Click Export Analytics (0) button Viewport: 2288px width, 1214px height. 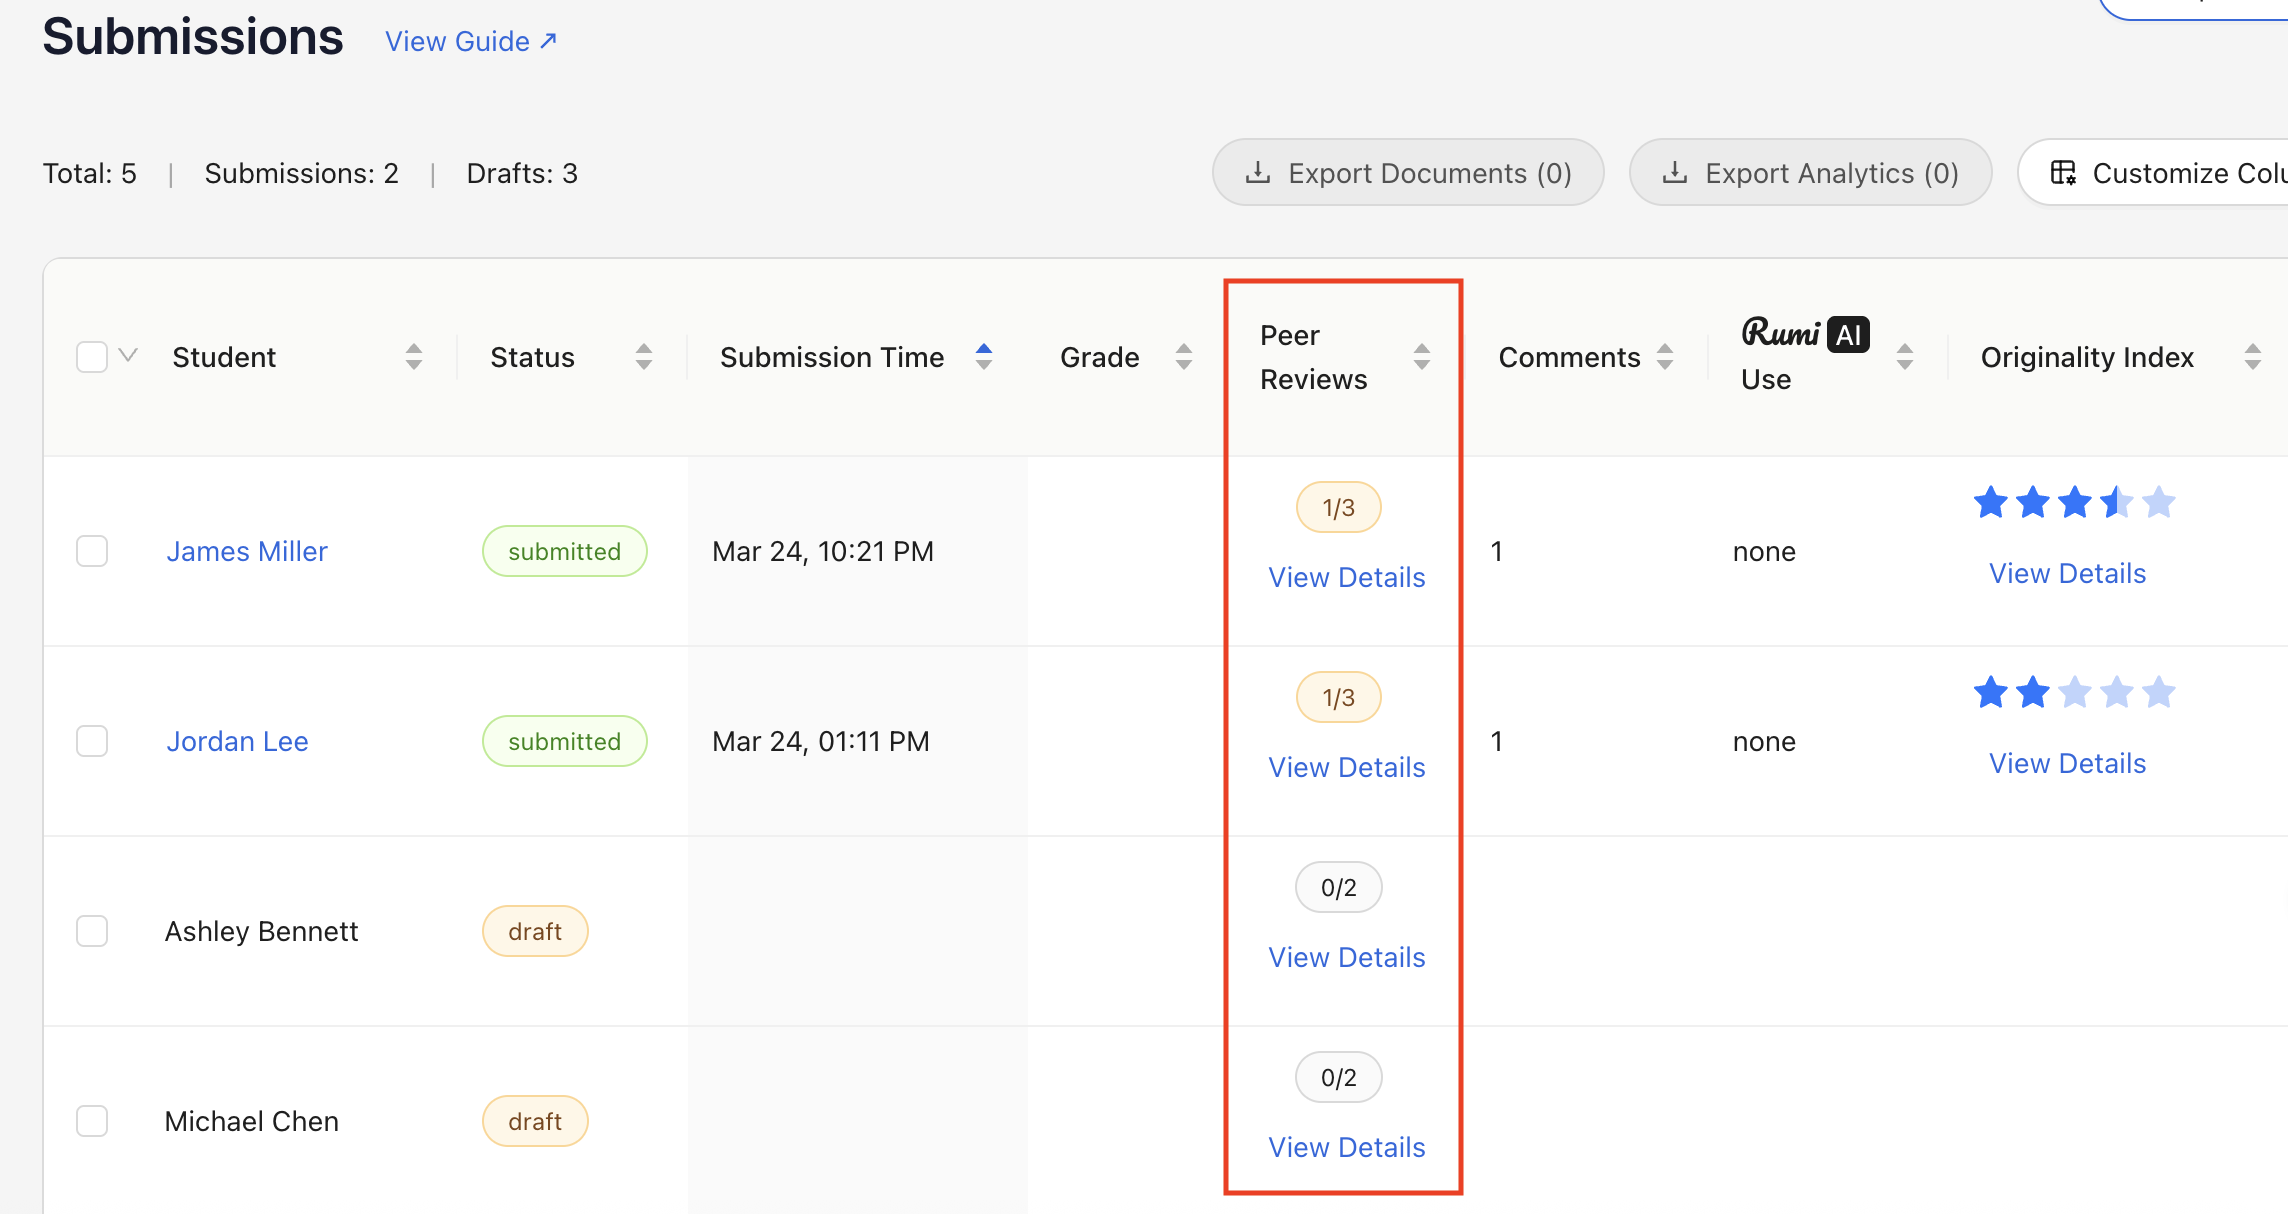[1810, 173]
